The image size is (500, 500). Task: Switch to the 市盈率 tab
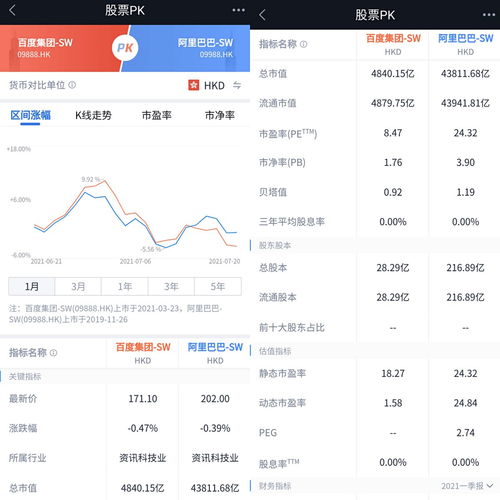pos(157,115)
